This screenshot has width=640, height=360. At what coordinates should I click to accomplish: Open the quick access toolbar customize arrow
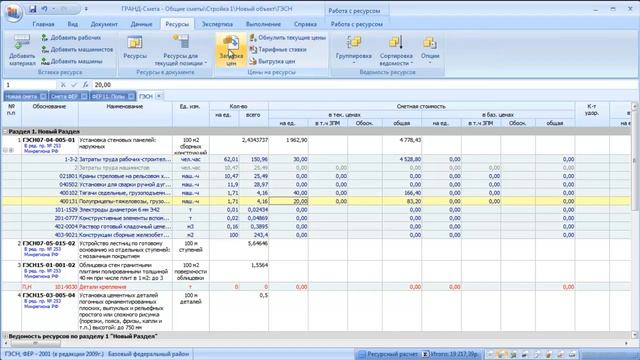(x=86, y=9)
